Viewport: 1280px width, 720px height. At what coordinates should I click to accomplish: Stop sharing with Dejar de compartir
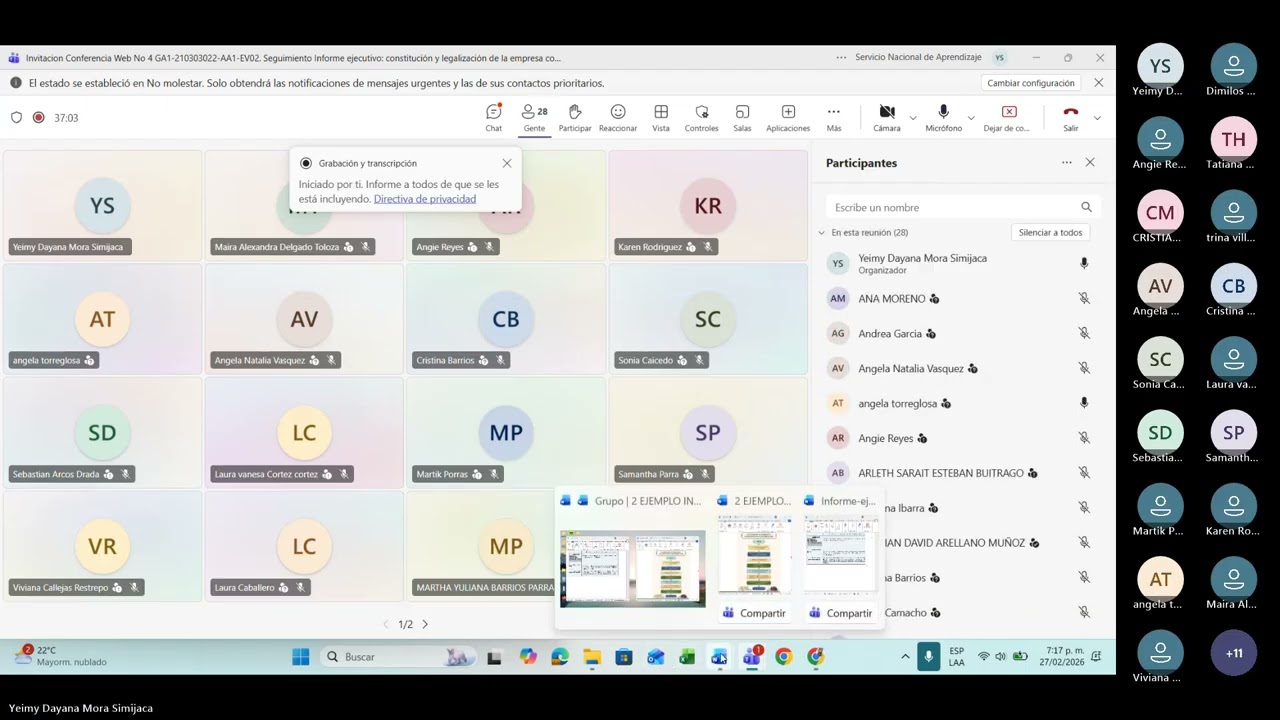[1007, 117]
